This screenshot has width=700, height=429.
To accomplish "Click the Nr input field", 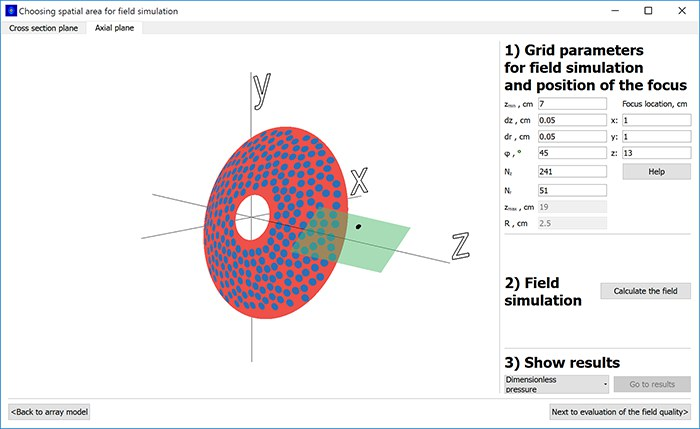I will pyautogui.click(x=572, y=190).
